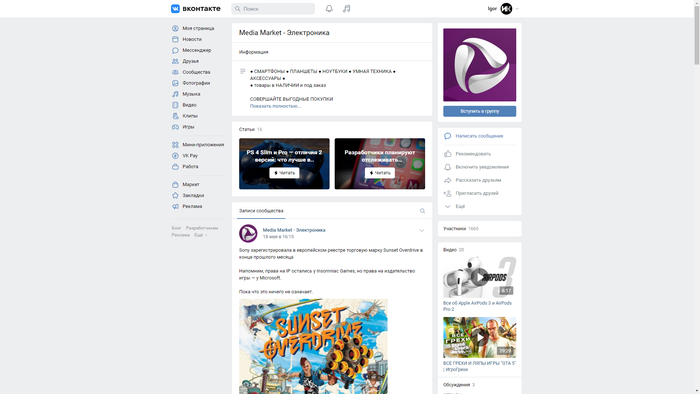Expand the Ещё footer dropdown

(200, 235)
